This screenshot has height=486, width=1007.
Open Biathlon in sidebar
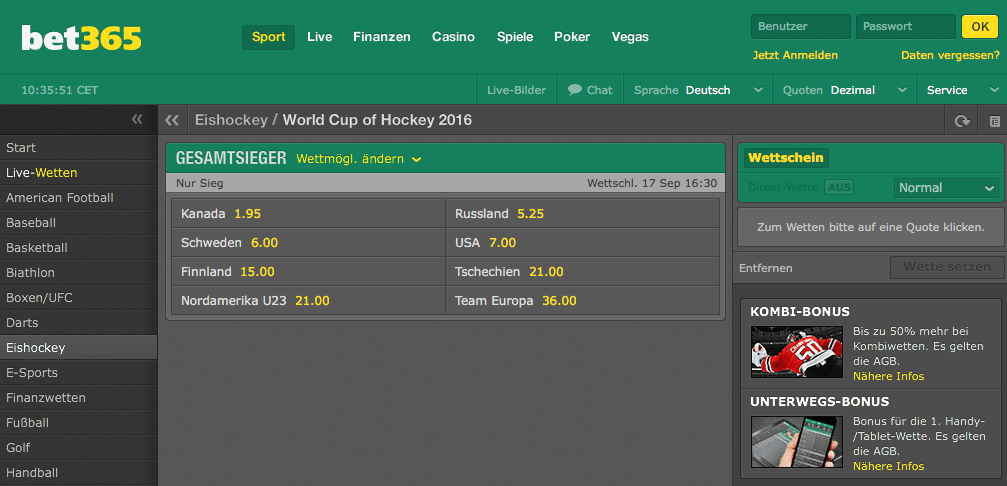point(78,273)
